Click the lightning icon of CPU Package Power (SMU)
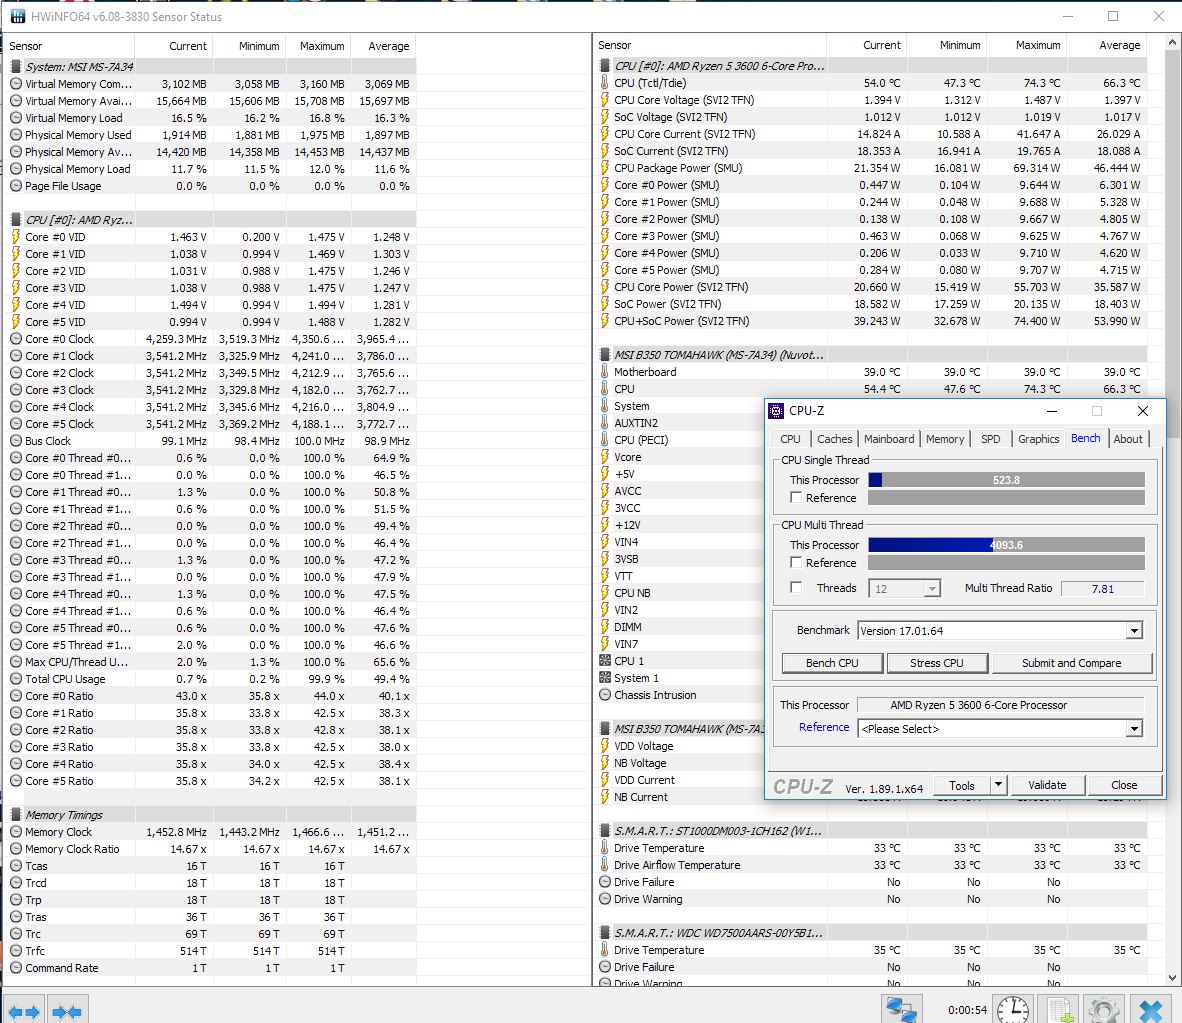1182x1023 pixels. tap(605, 168)
